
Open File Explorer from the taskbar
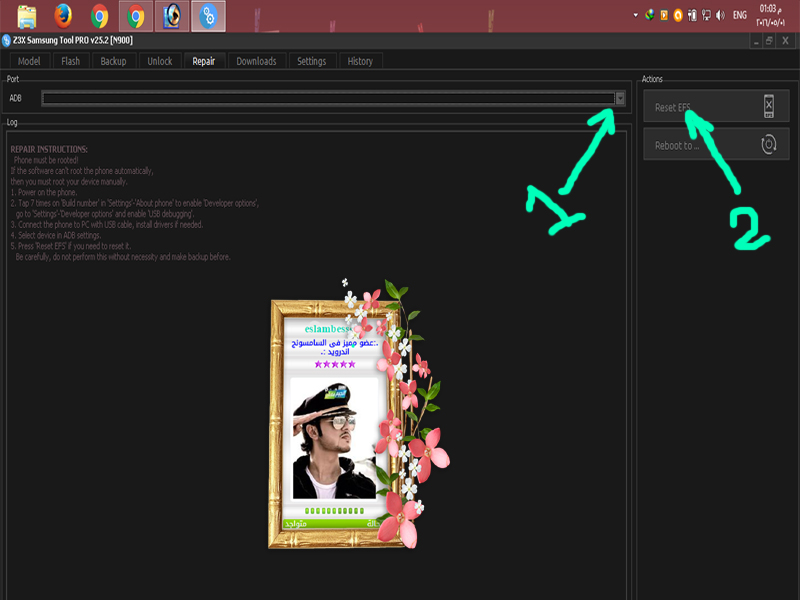click(27, 16)
